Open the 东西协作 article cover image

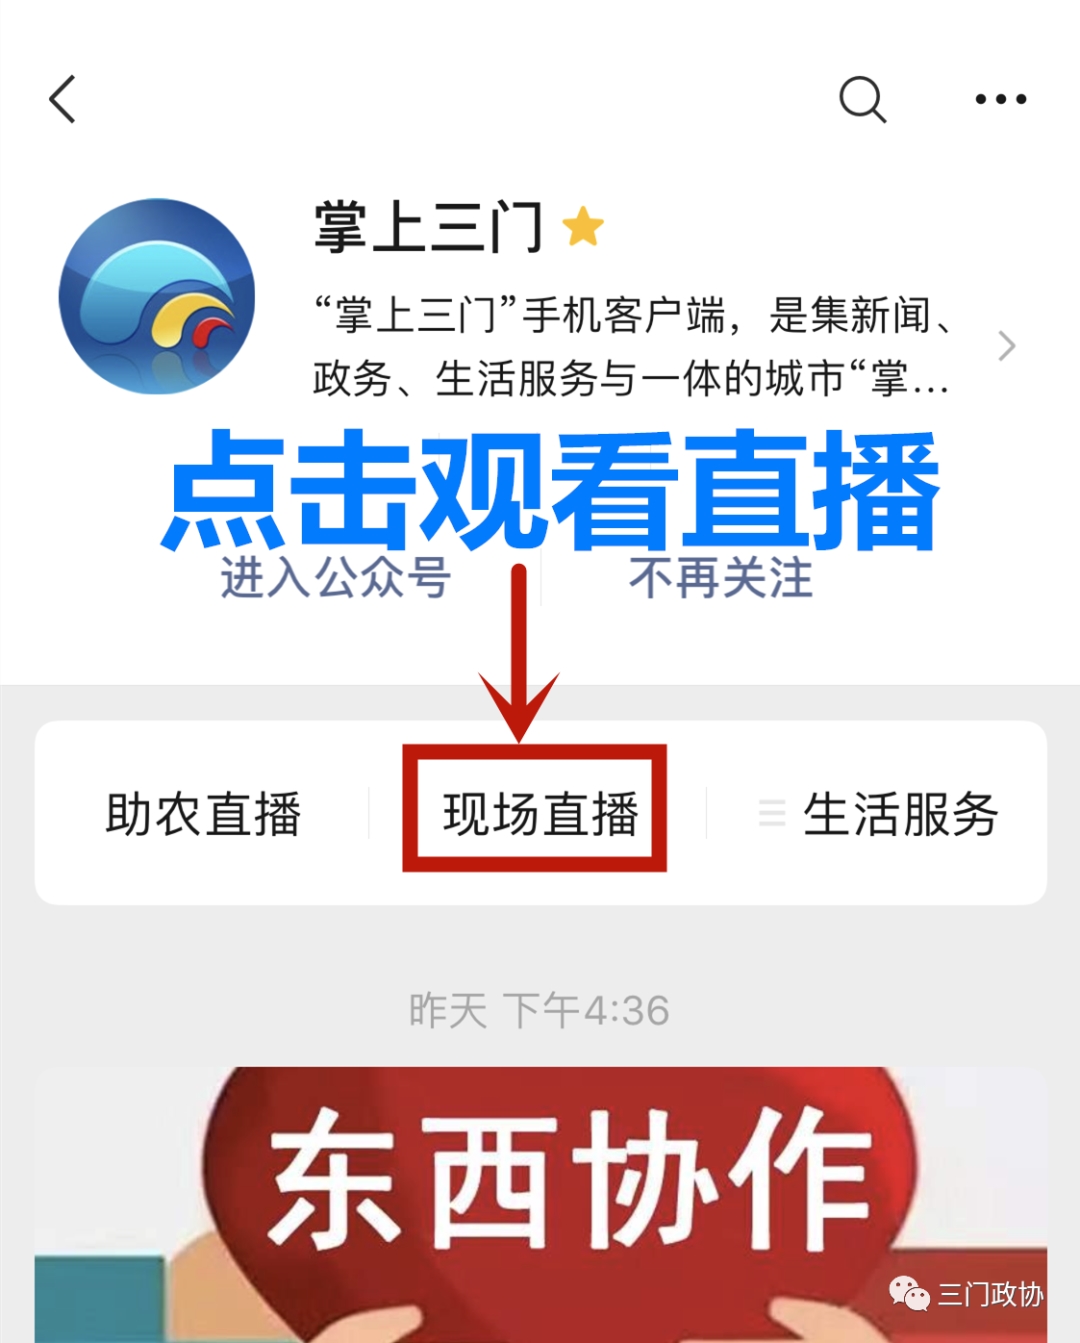pos(541,1204)
